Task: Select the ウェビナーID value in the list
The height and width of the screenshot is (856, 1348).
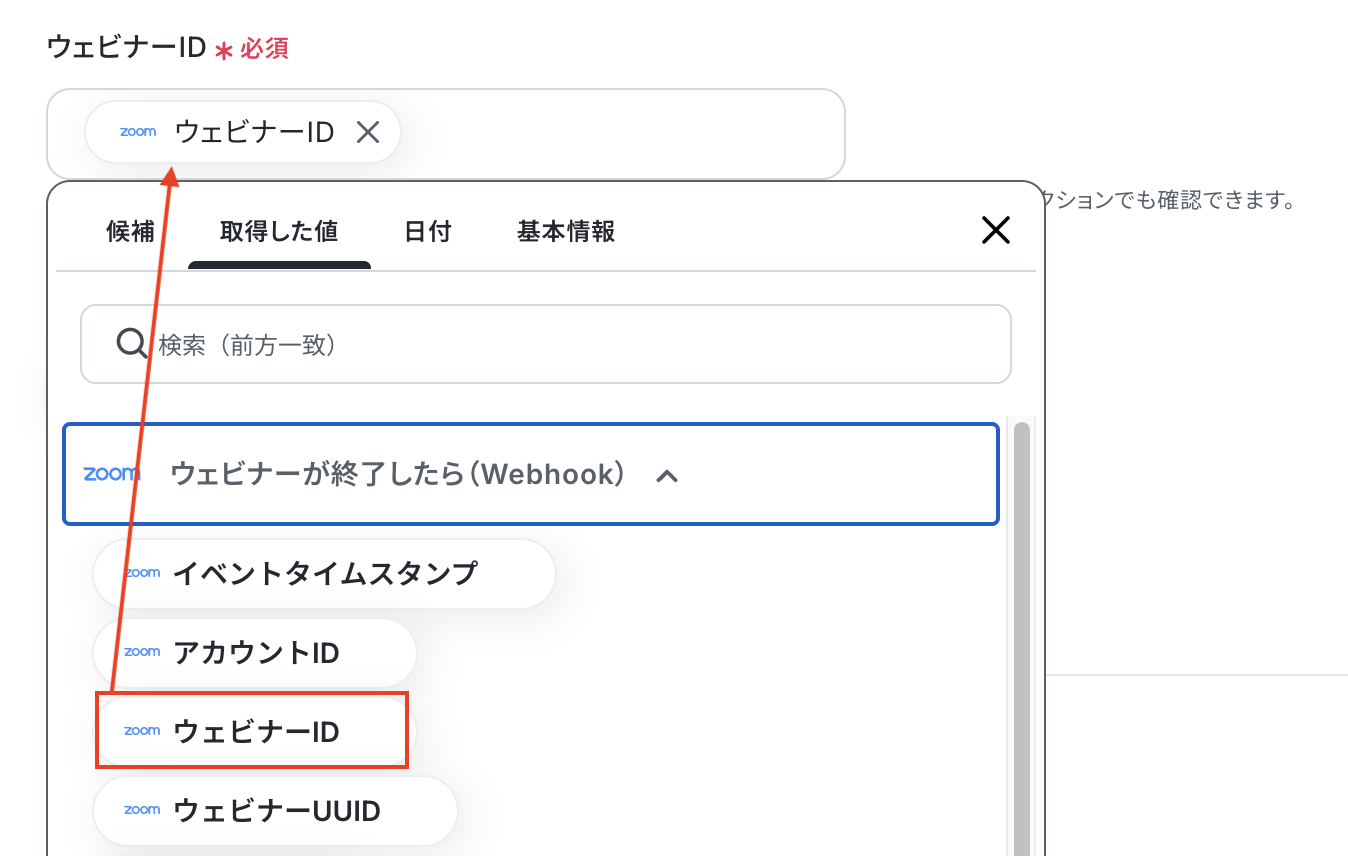Action: [x=254, y=732]
